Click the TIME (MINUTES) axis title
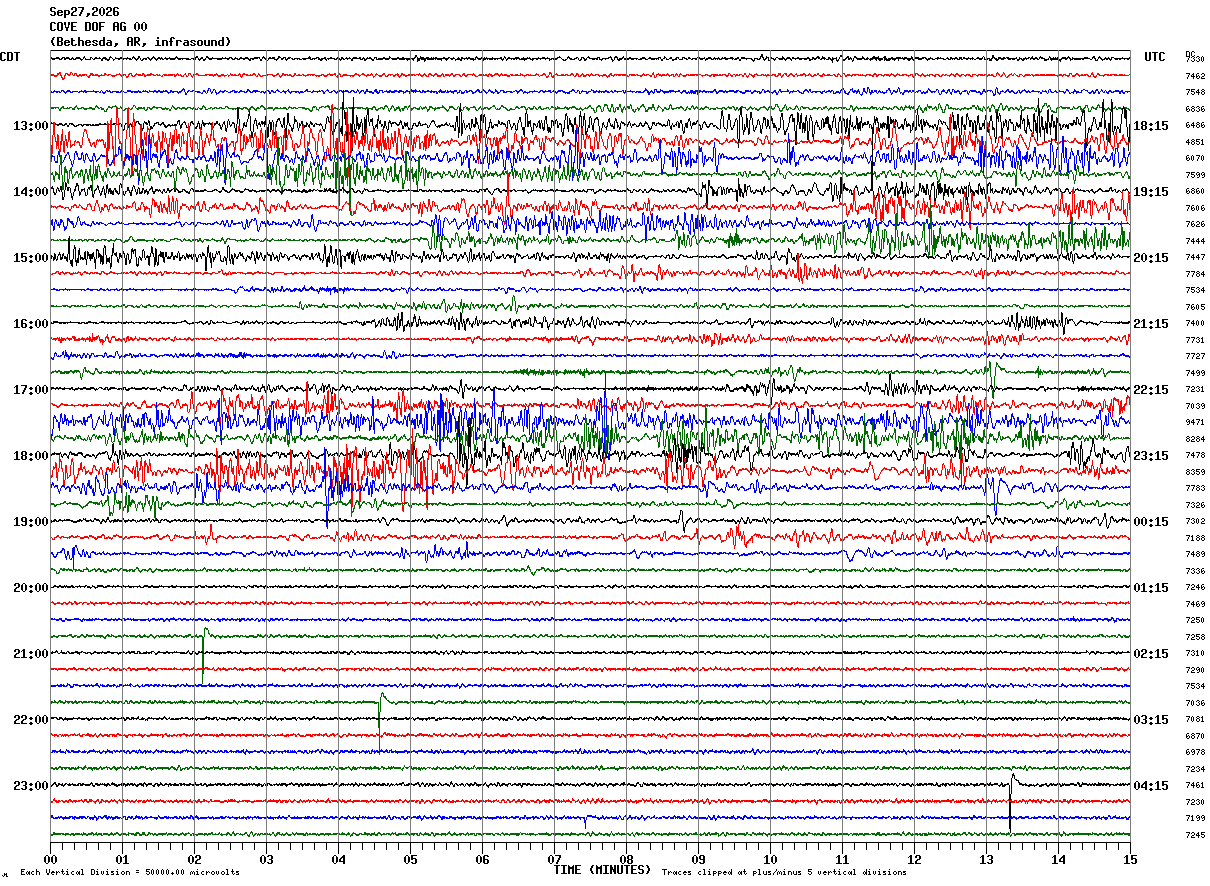Screen dimensions: 1210x886 tap(602, 870)
